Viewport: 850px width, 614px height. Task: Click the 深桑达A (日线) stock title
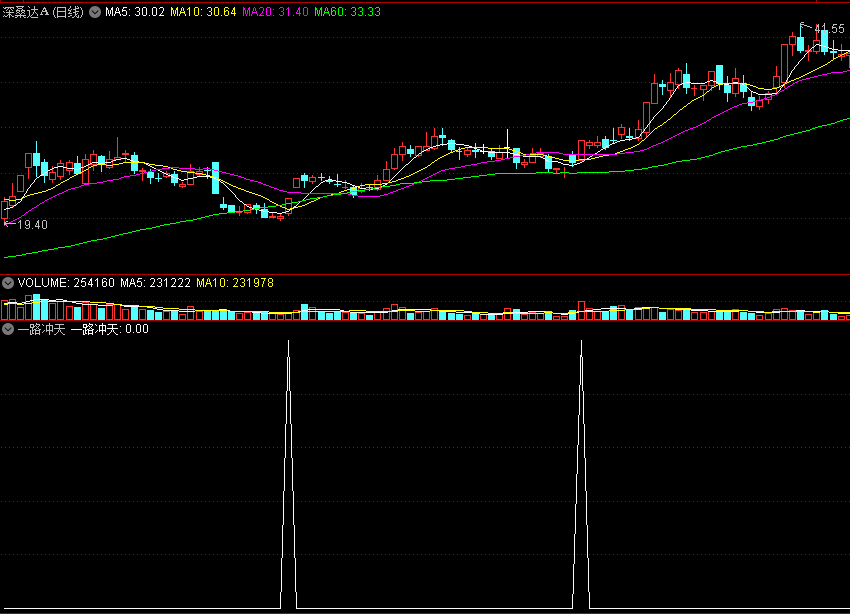(43, 12)
